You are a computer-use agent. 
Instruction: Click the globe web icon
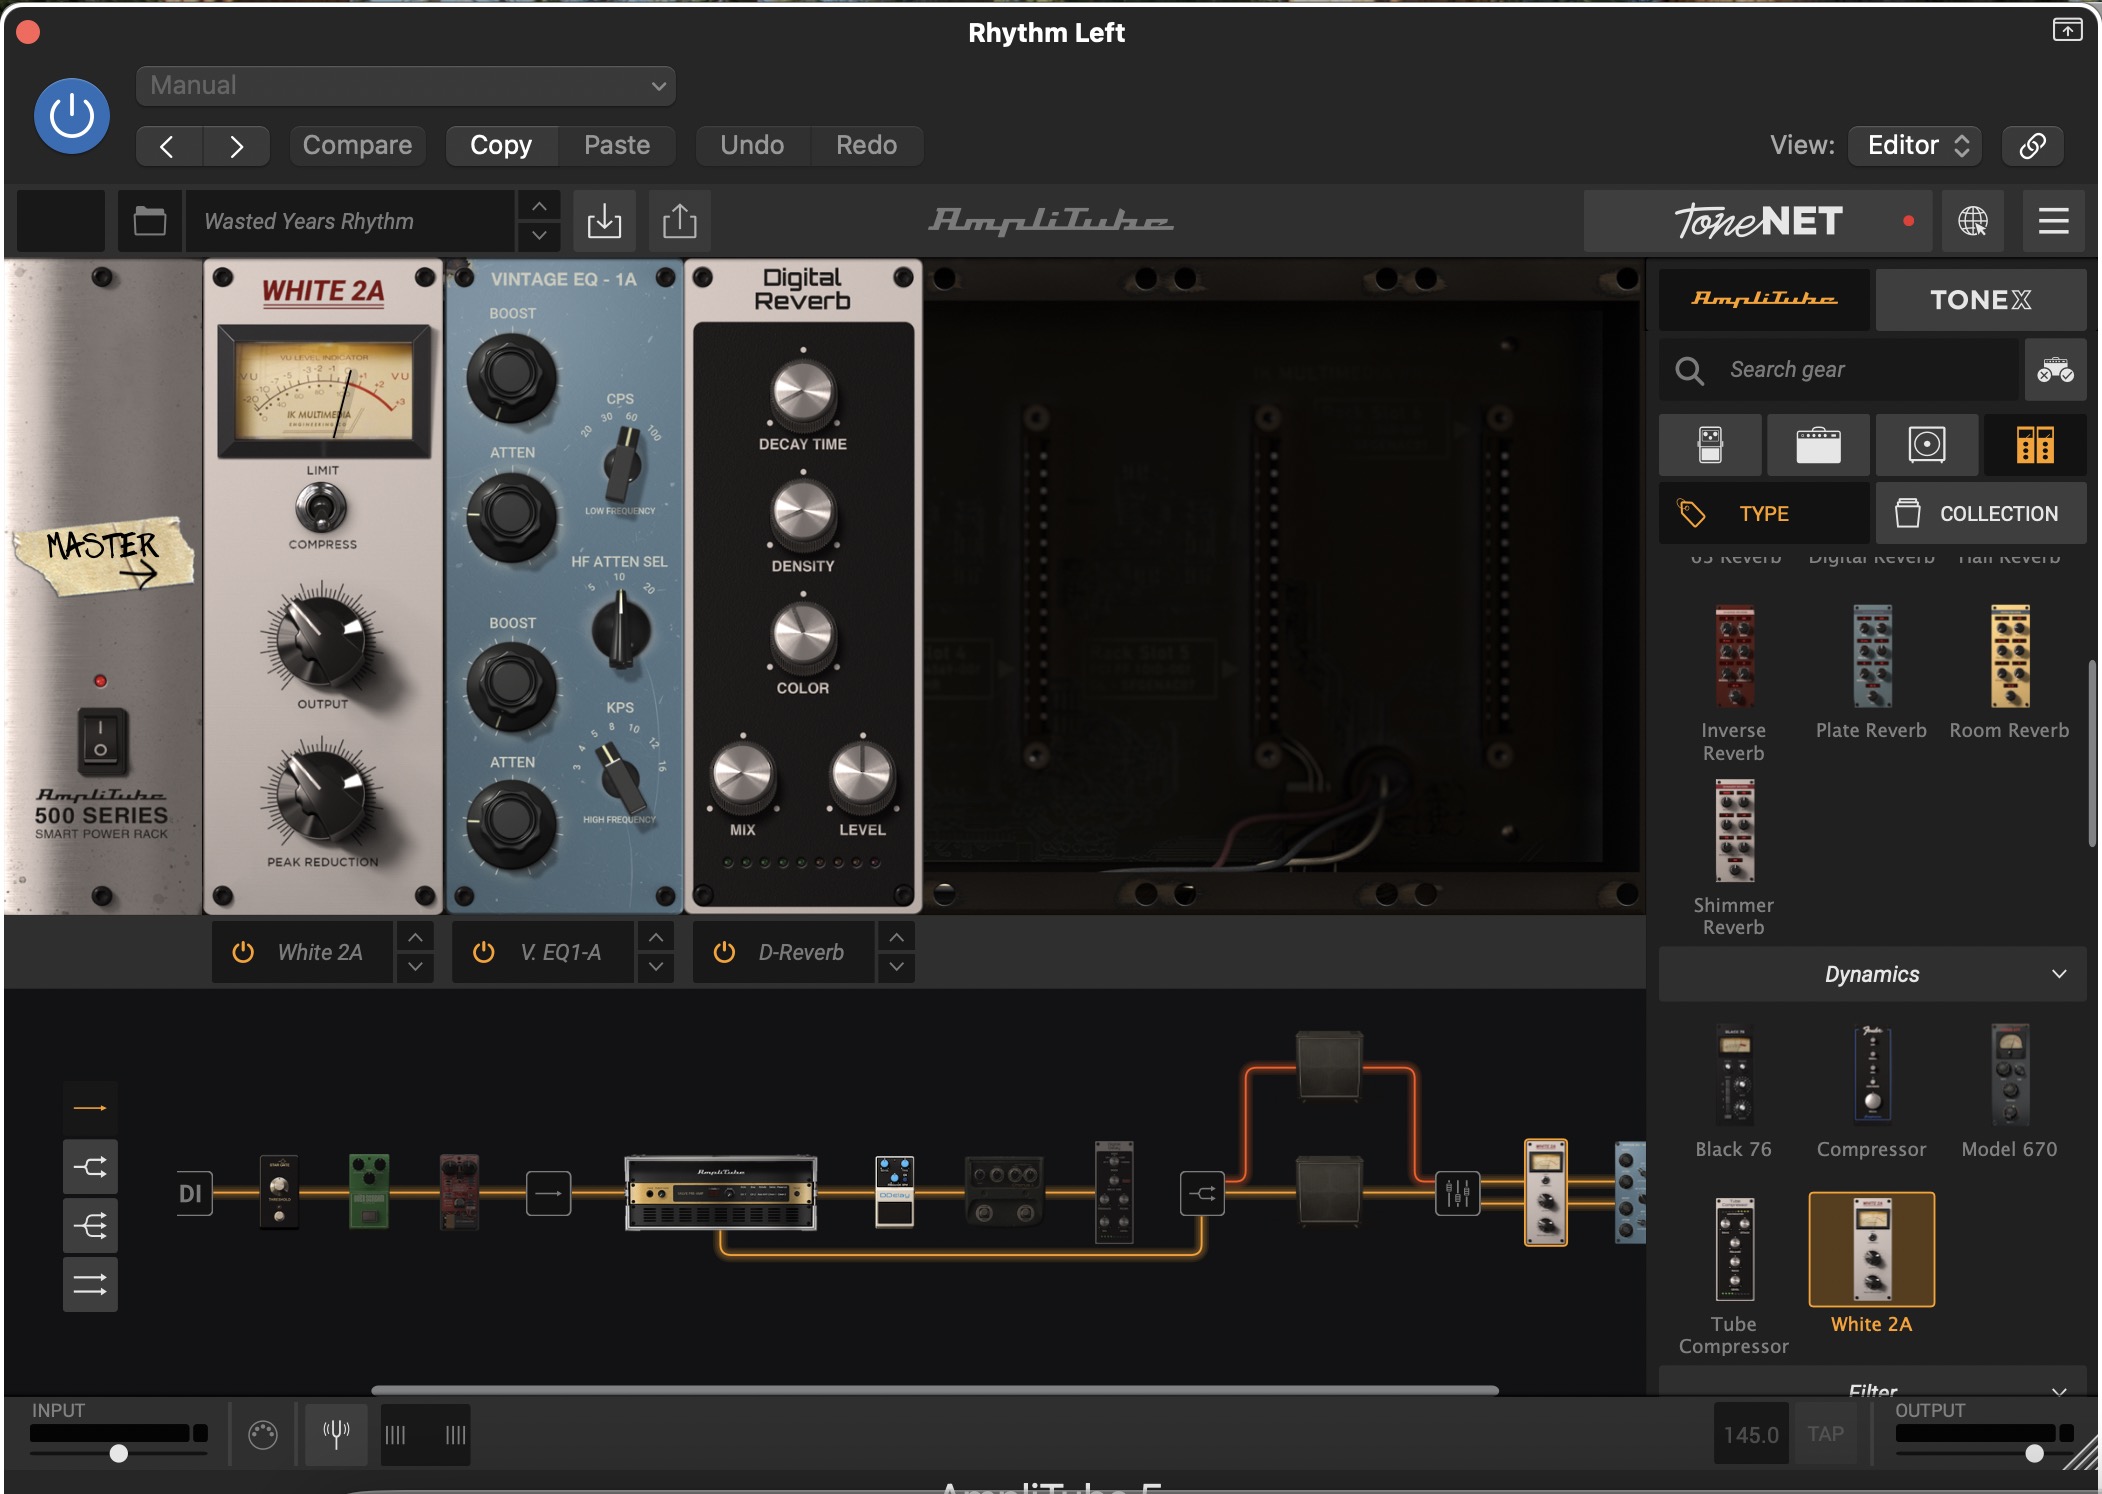(x=1973, y=221)
